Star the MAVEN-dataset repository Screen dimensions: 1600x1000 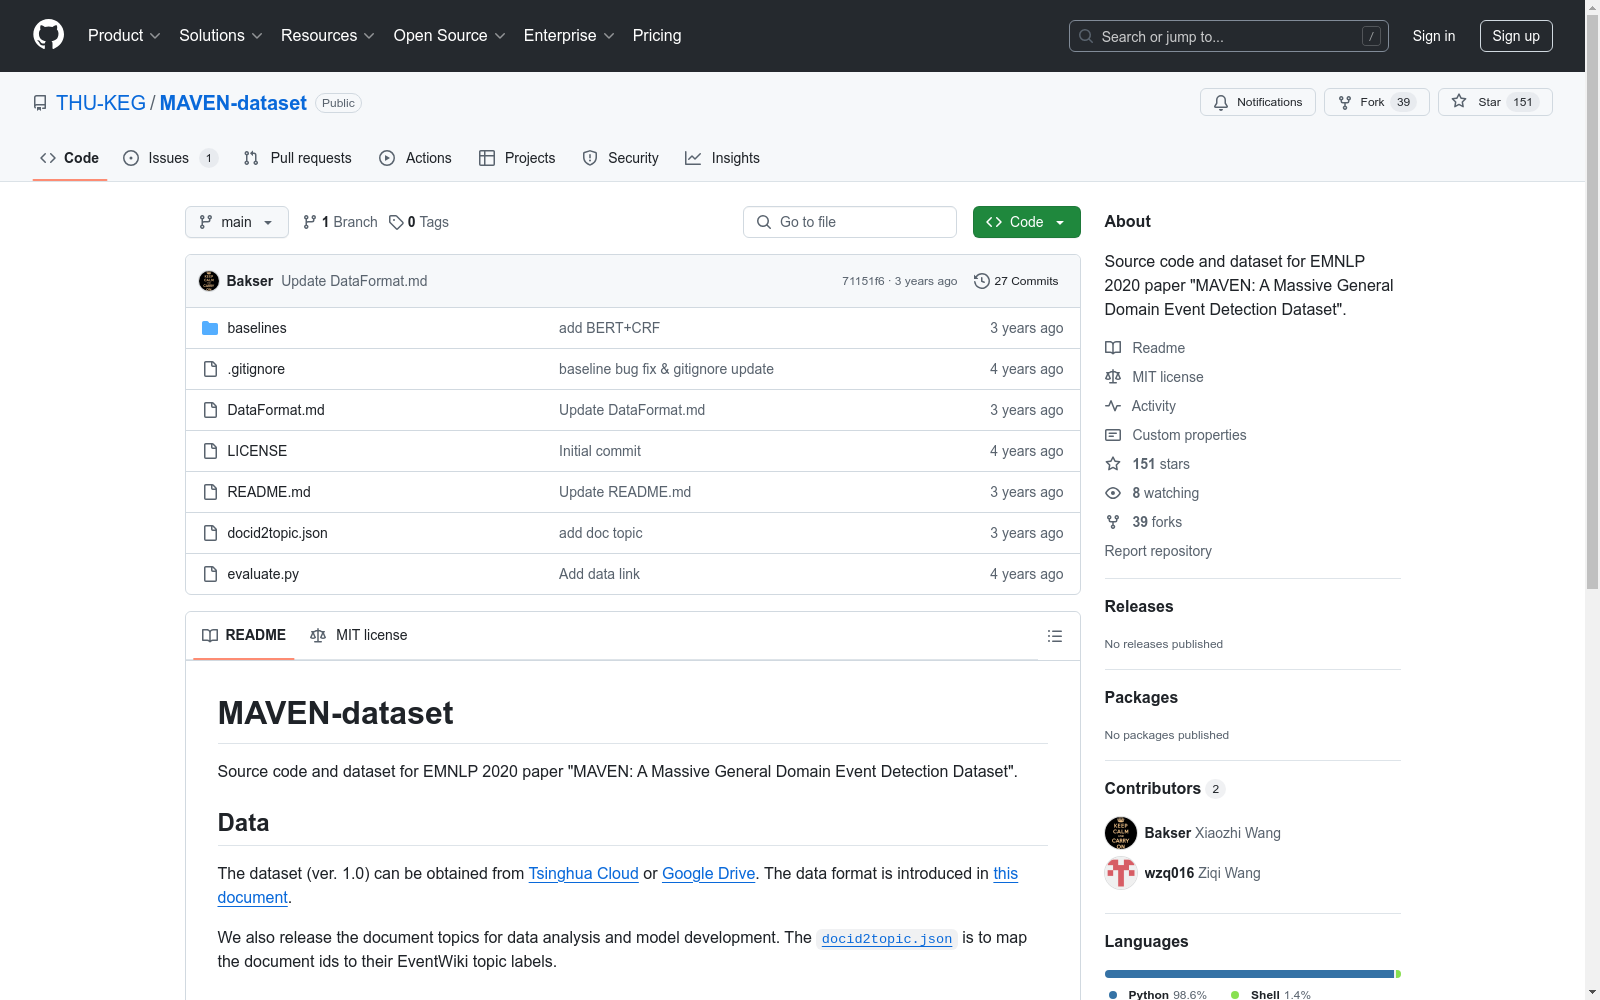(x=1495, y=102)
